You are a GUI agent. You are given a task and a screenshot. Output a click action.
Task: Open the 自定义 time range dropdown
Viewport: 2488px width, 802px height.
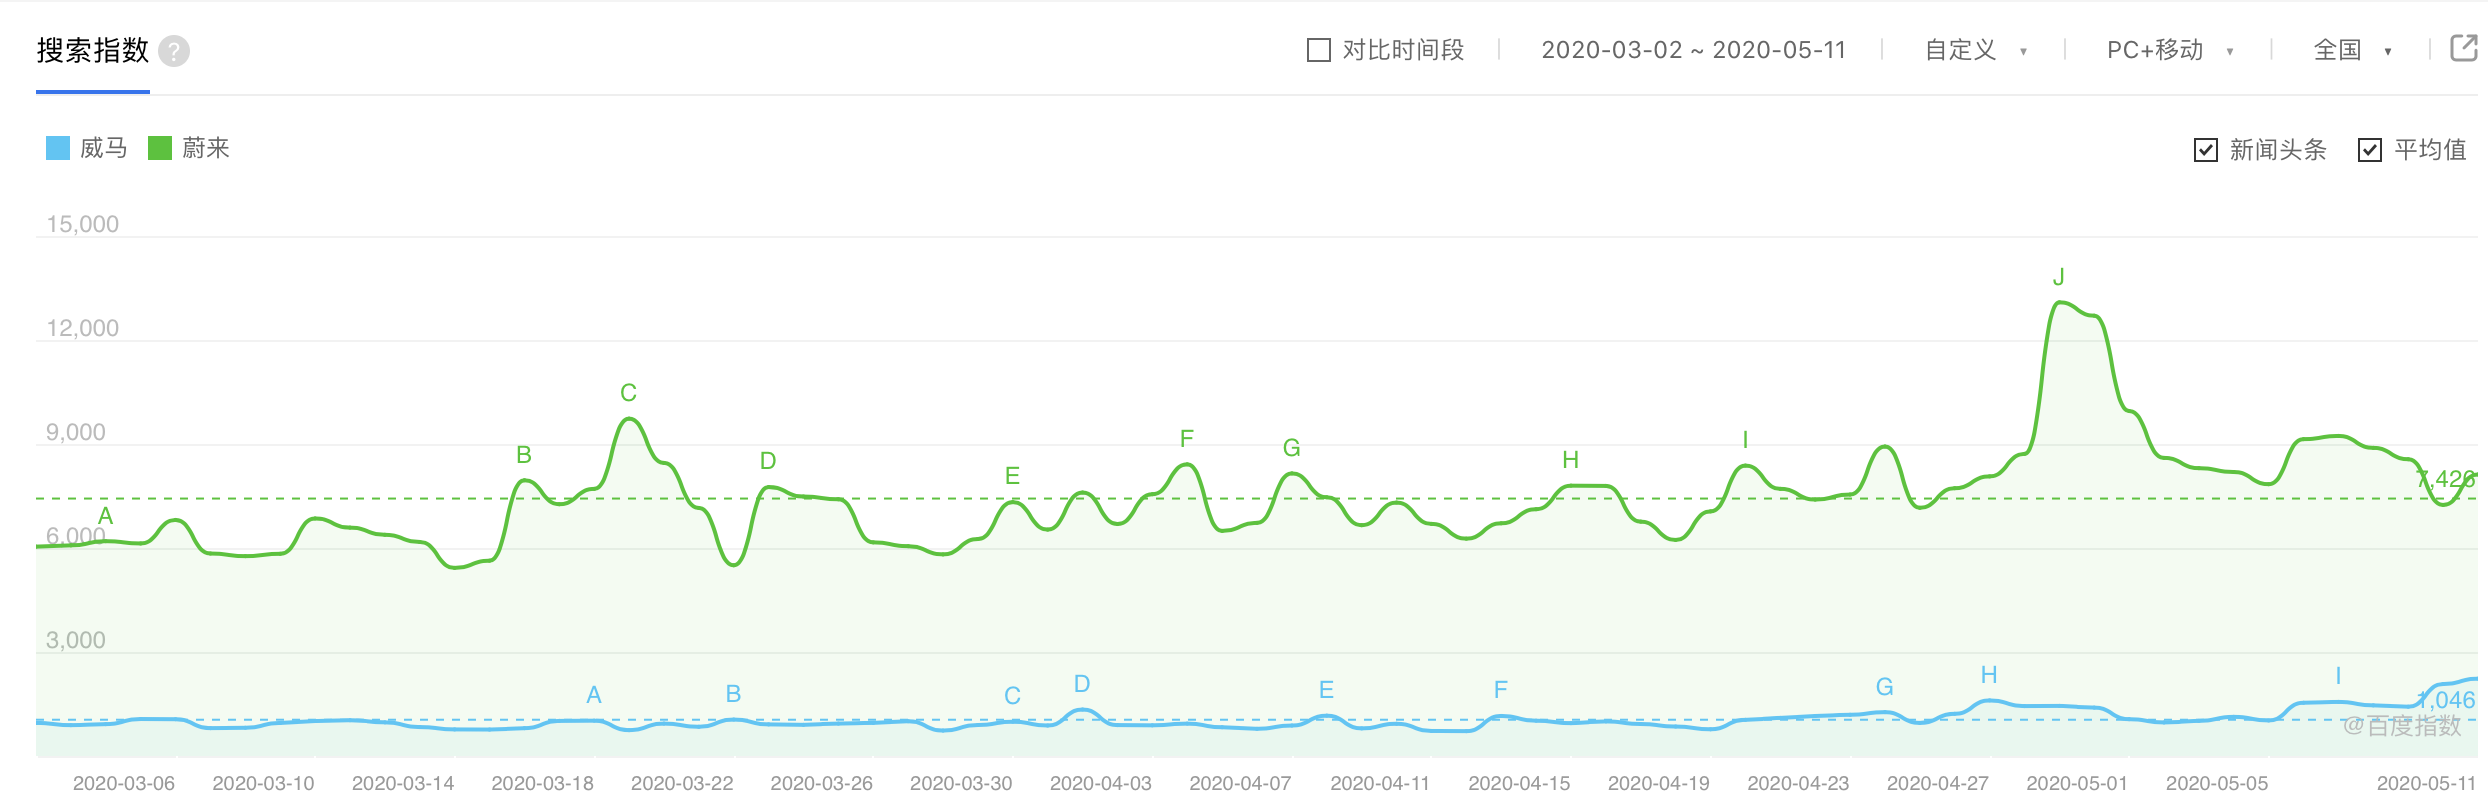click(x=1975, y=50)
